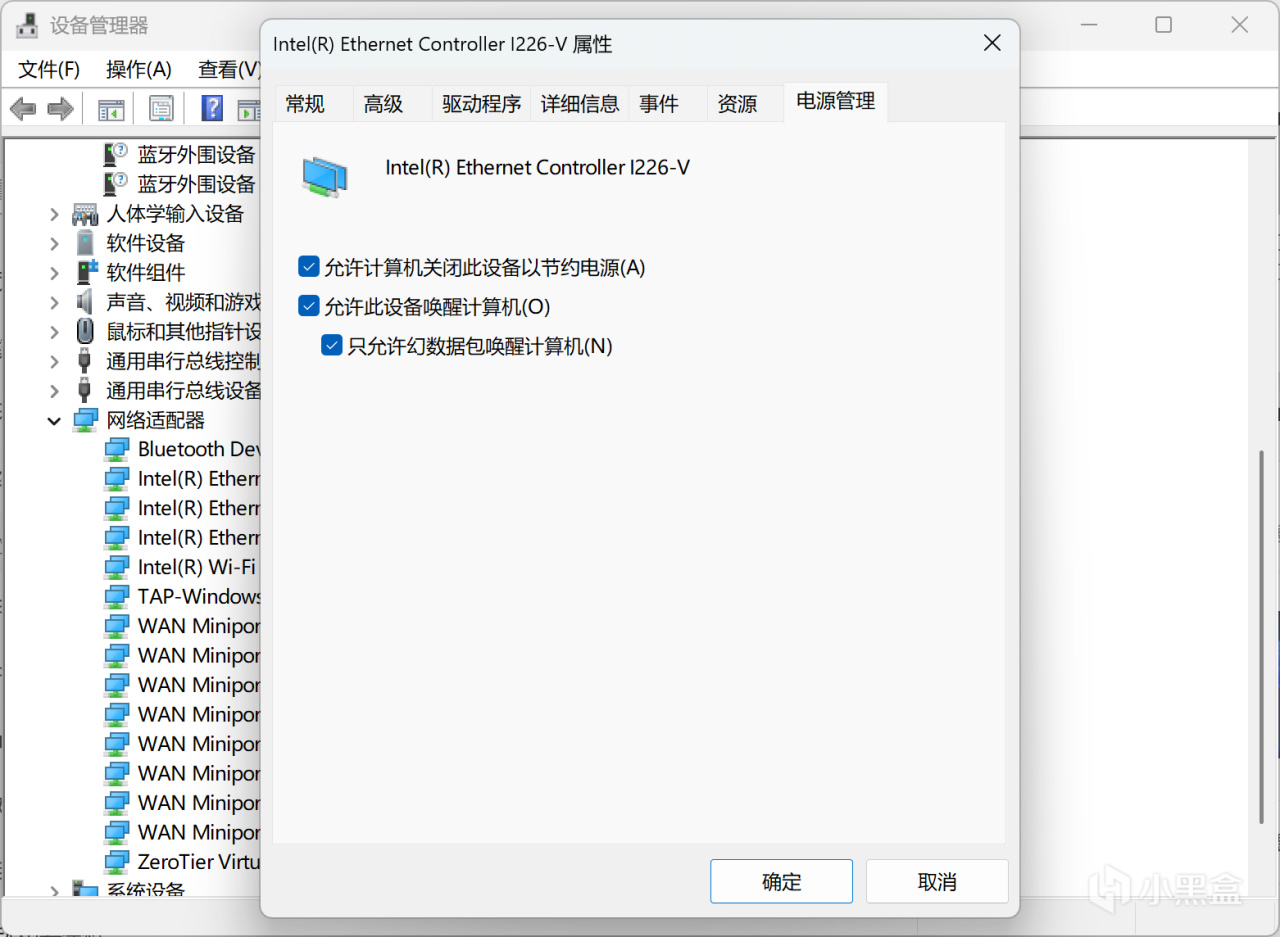
Task: Expand the 软件组件 tree node
Action: [55, 272]
